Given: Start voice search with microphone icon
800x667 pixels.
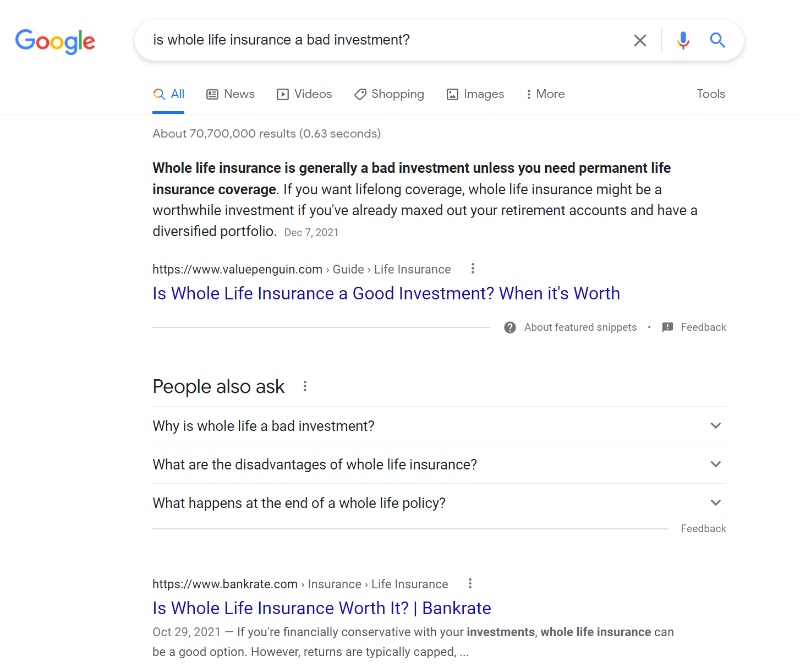Looking at the screenshot, I should [x=683, y=41].
